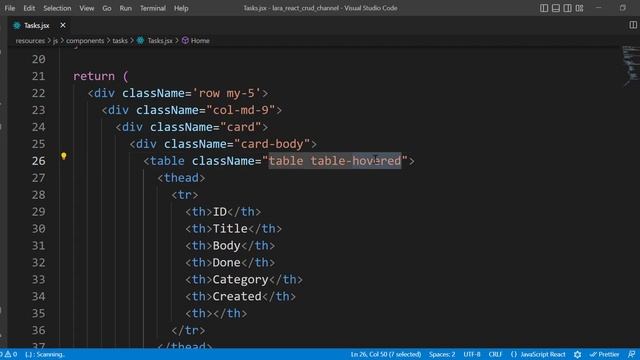Click the gear icon in status bar

577,354
